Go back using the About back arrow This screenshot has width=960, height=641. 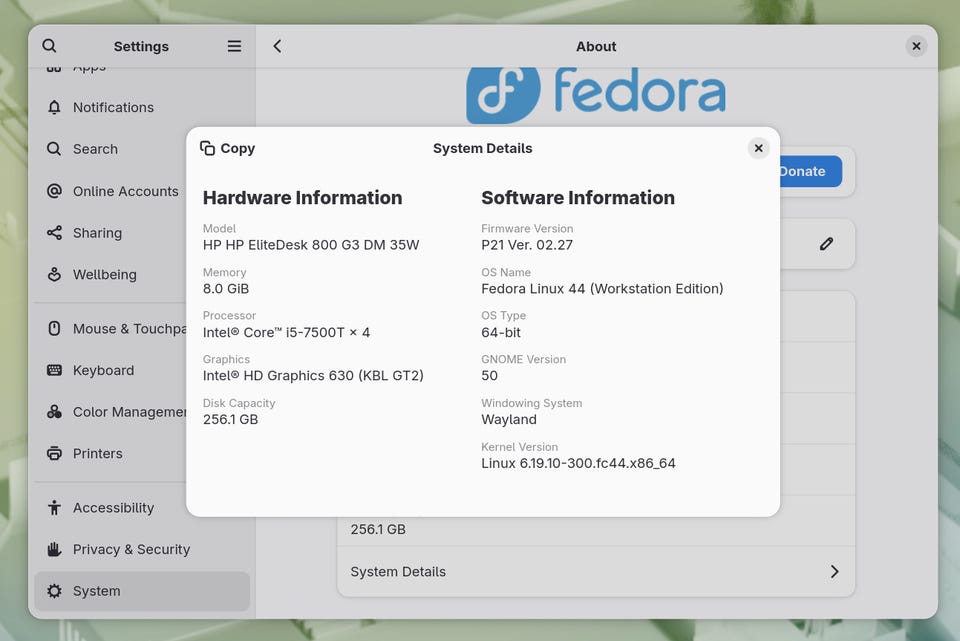tap(277, 46)
